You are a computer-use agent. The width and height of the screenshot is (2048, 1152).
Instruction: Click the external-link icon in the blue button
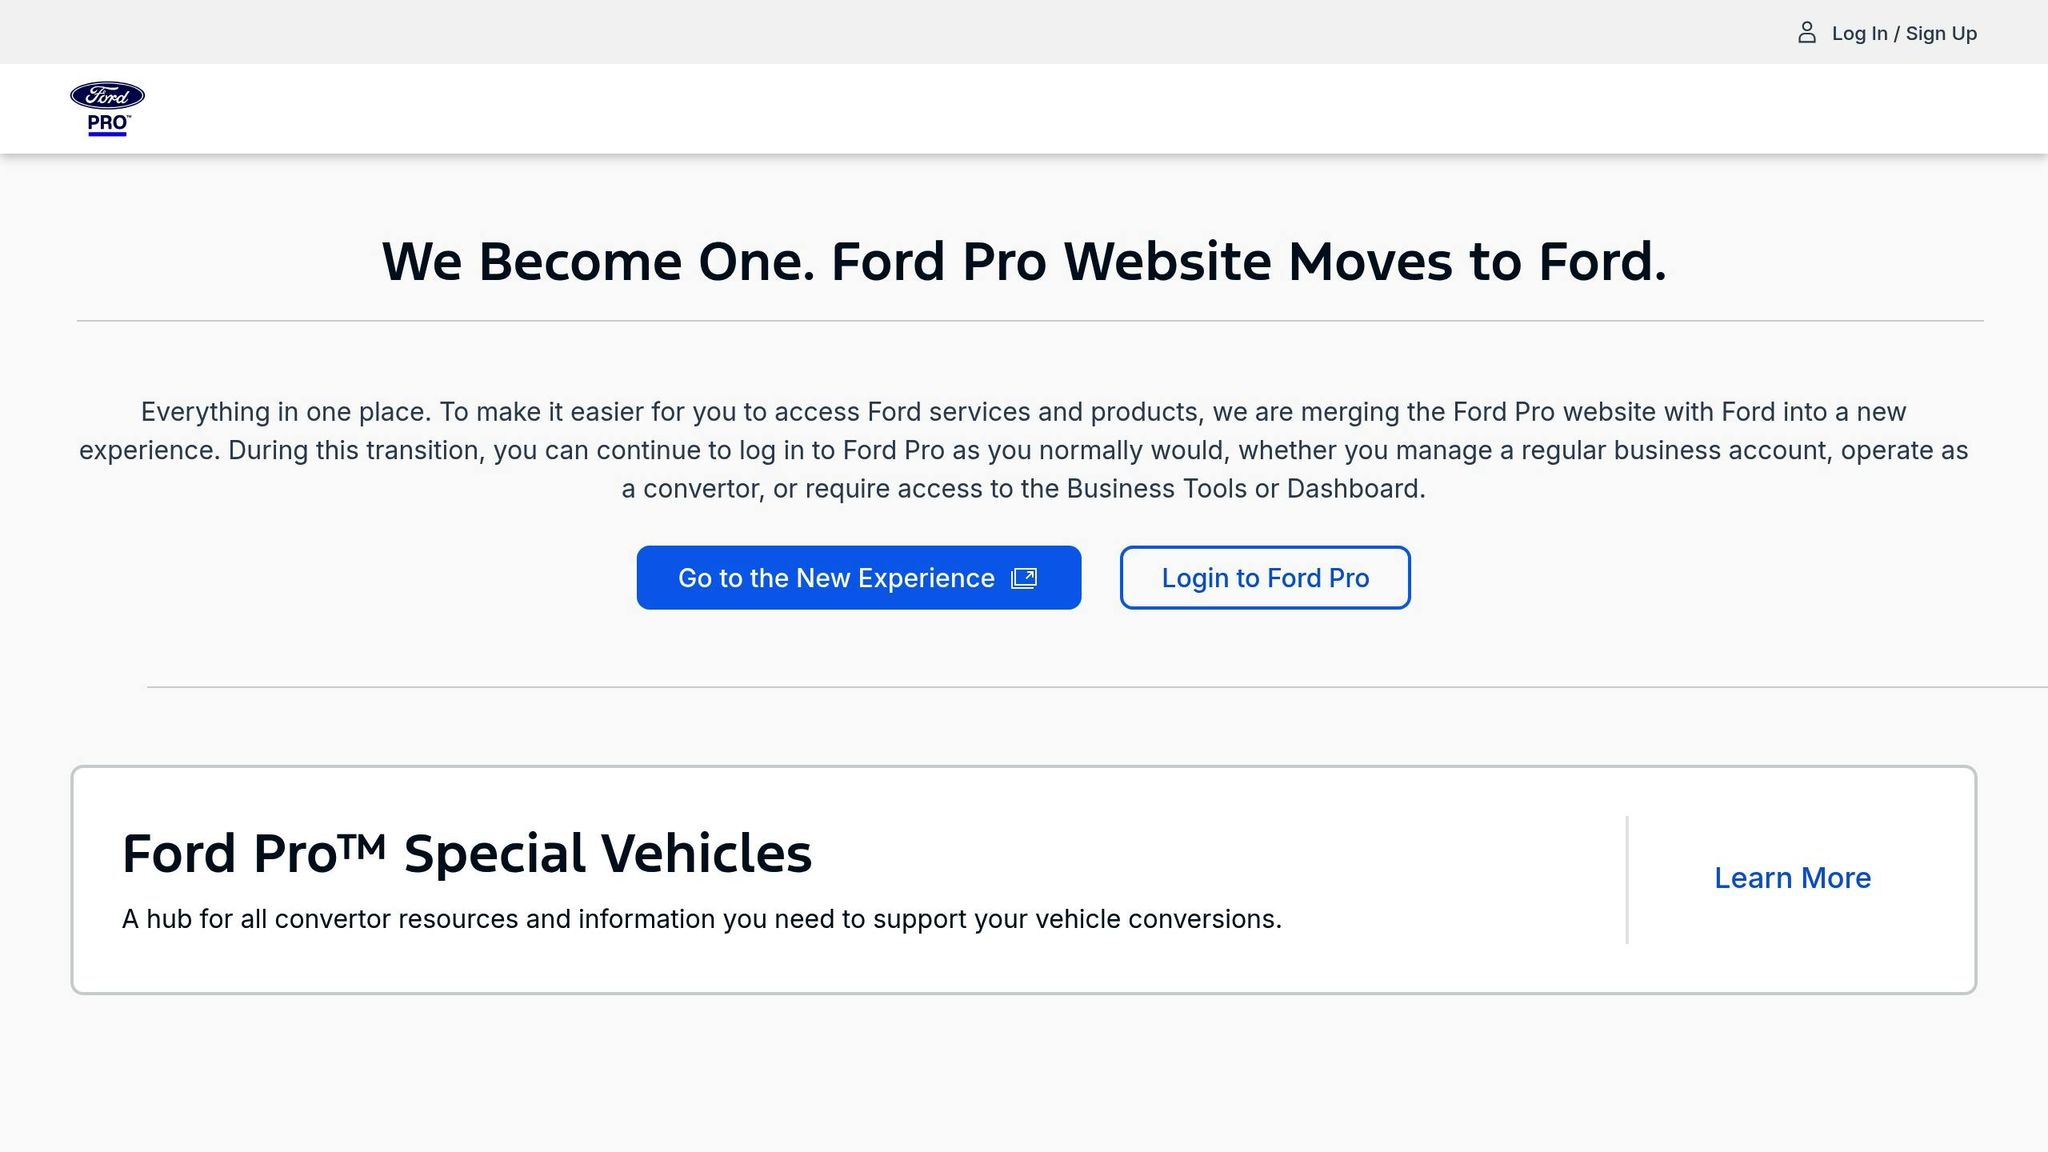coord(1024,578)
